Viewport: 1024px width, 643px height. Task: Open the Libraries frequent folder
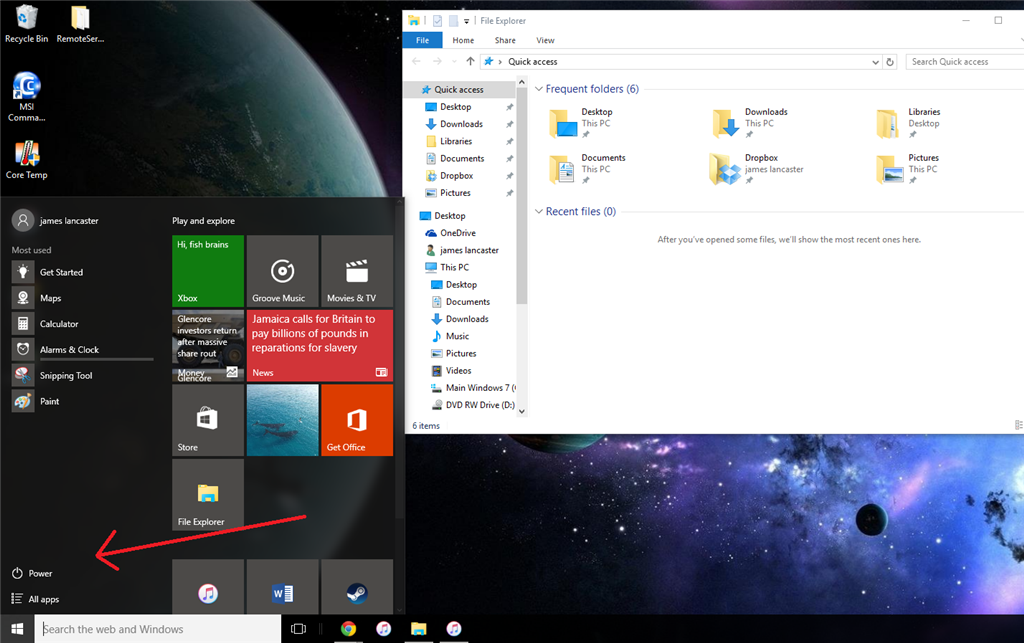coord(908,123)
